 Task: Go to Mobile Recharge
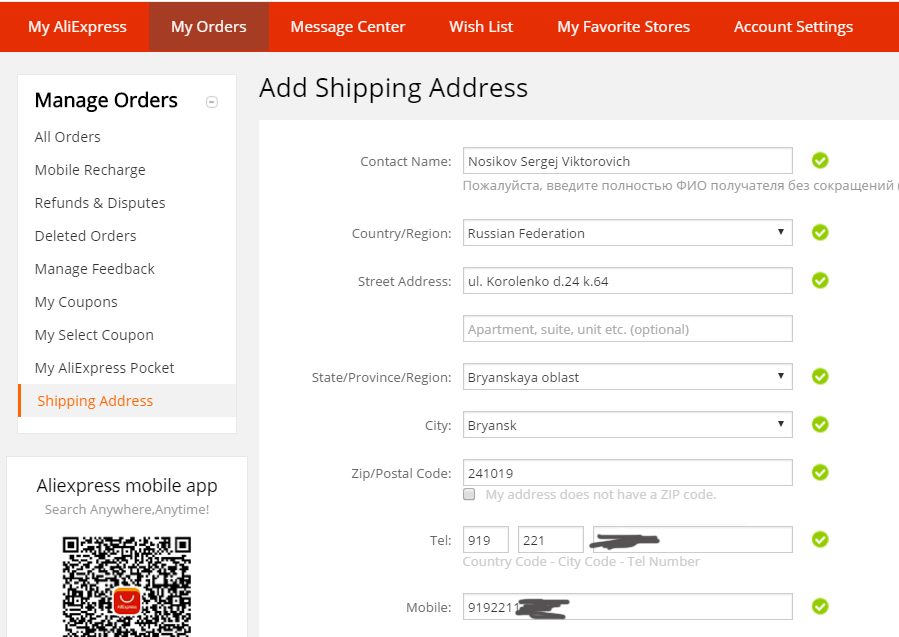(90, 170)
